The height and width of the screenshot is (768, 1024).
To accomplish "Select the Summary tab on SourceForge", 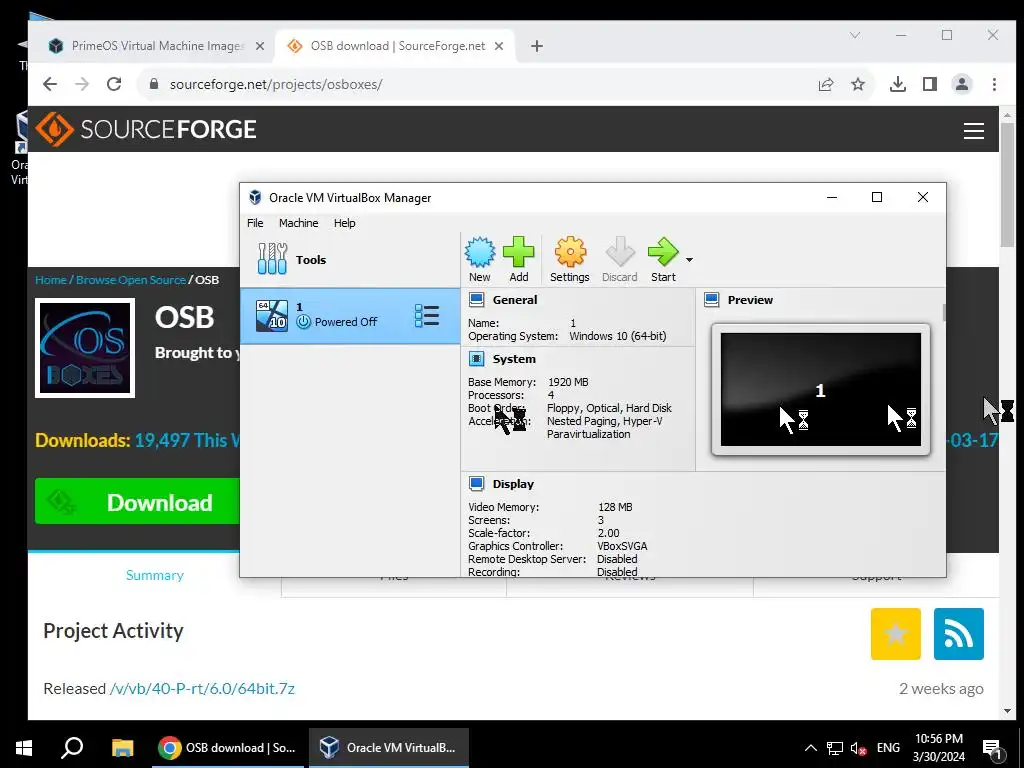I will tap(155, 575).
